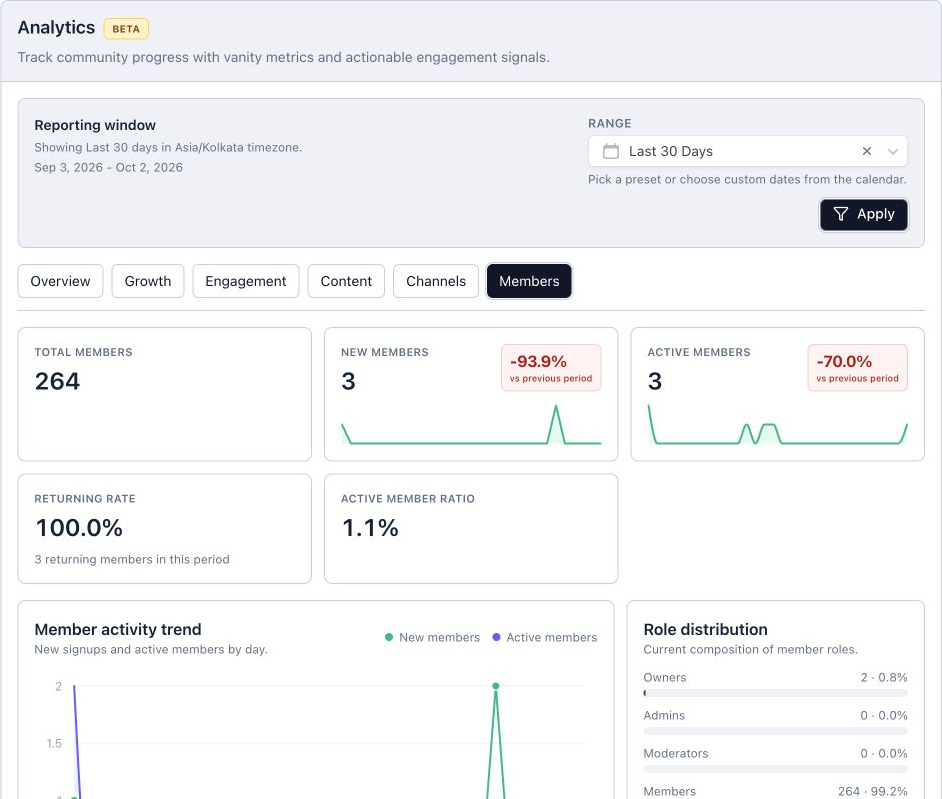The width and height of the screenshot is (942, 799).
Task: Click the calendar icon in Range field
Action: (610, 151)
